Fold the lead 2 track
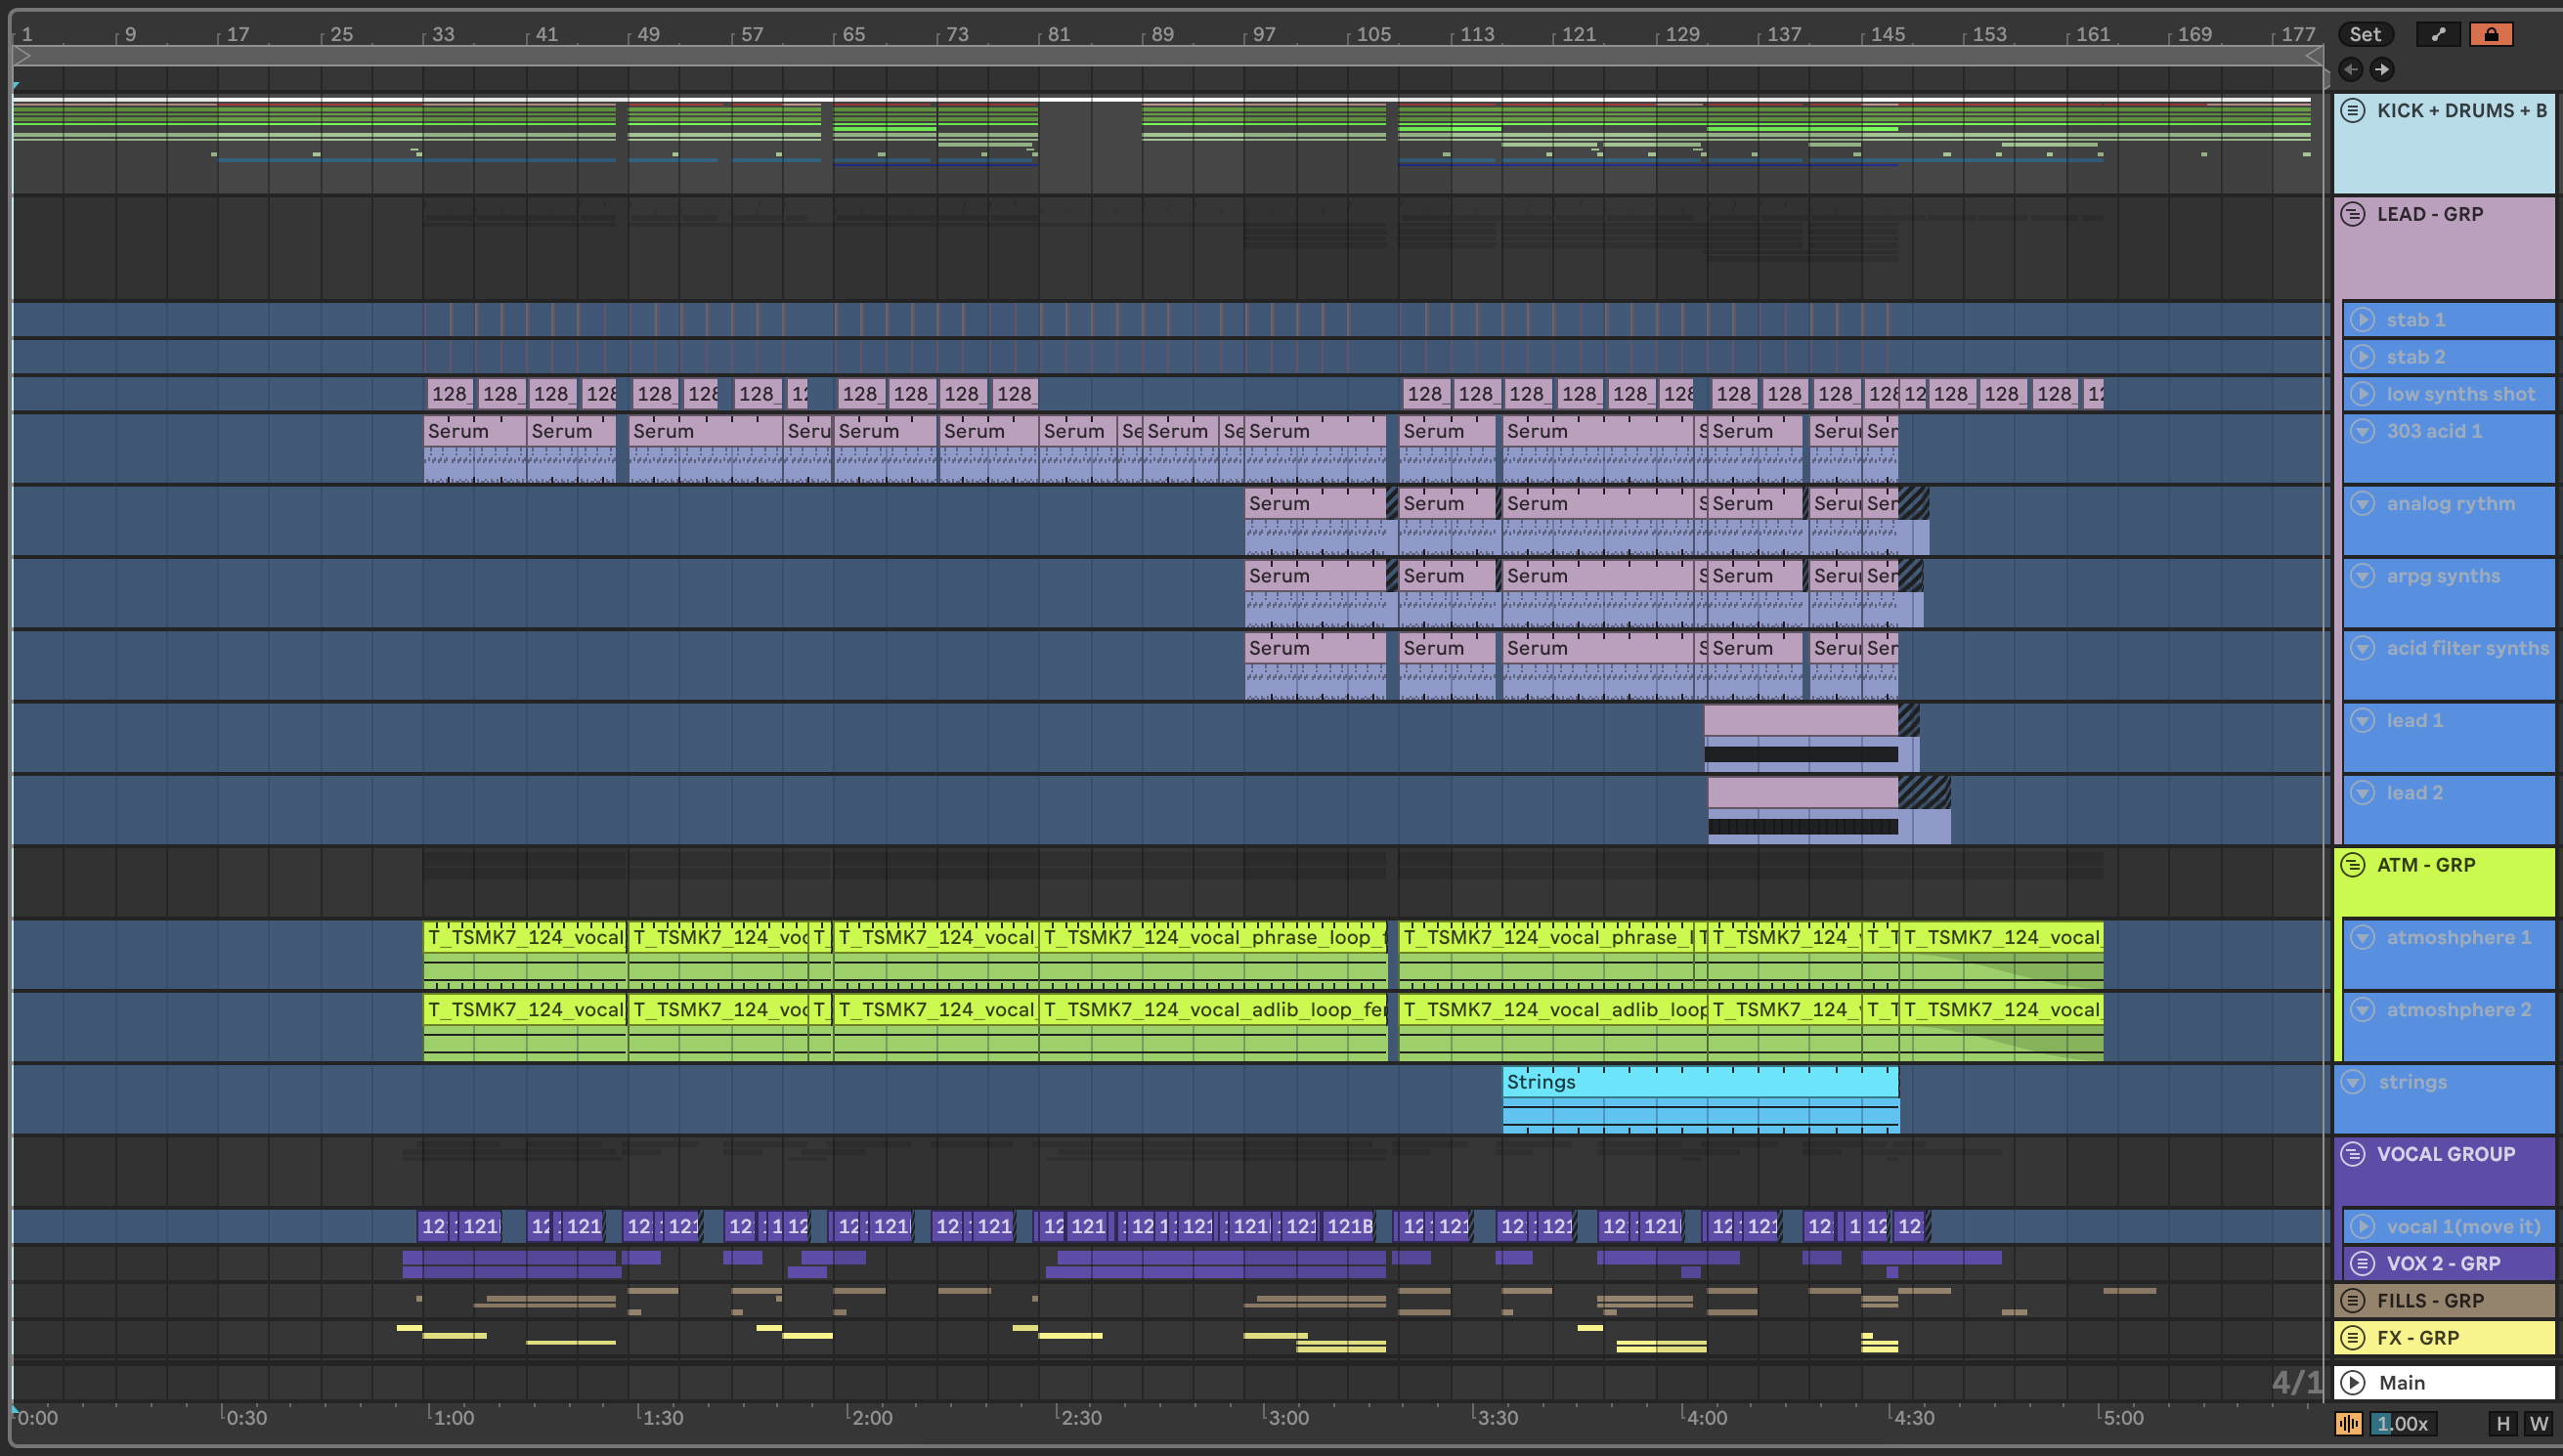This screenshot has width=2563, height=1456. [2362, 793]
